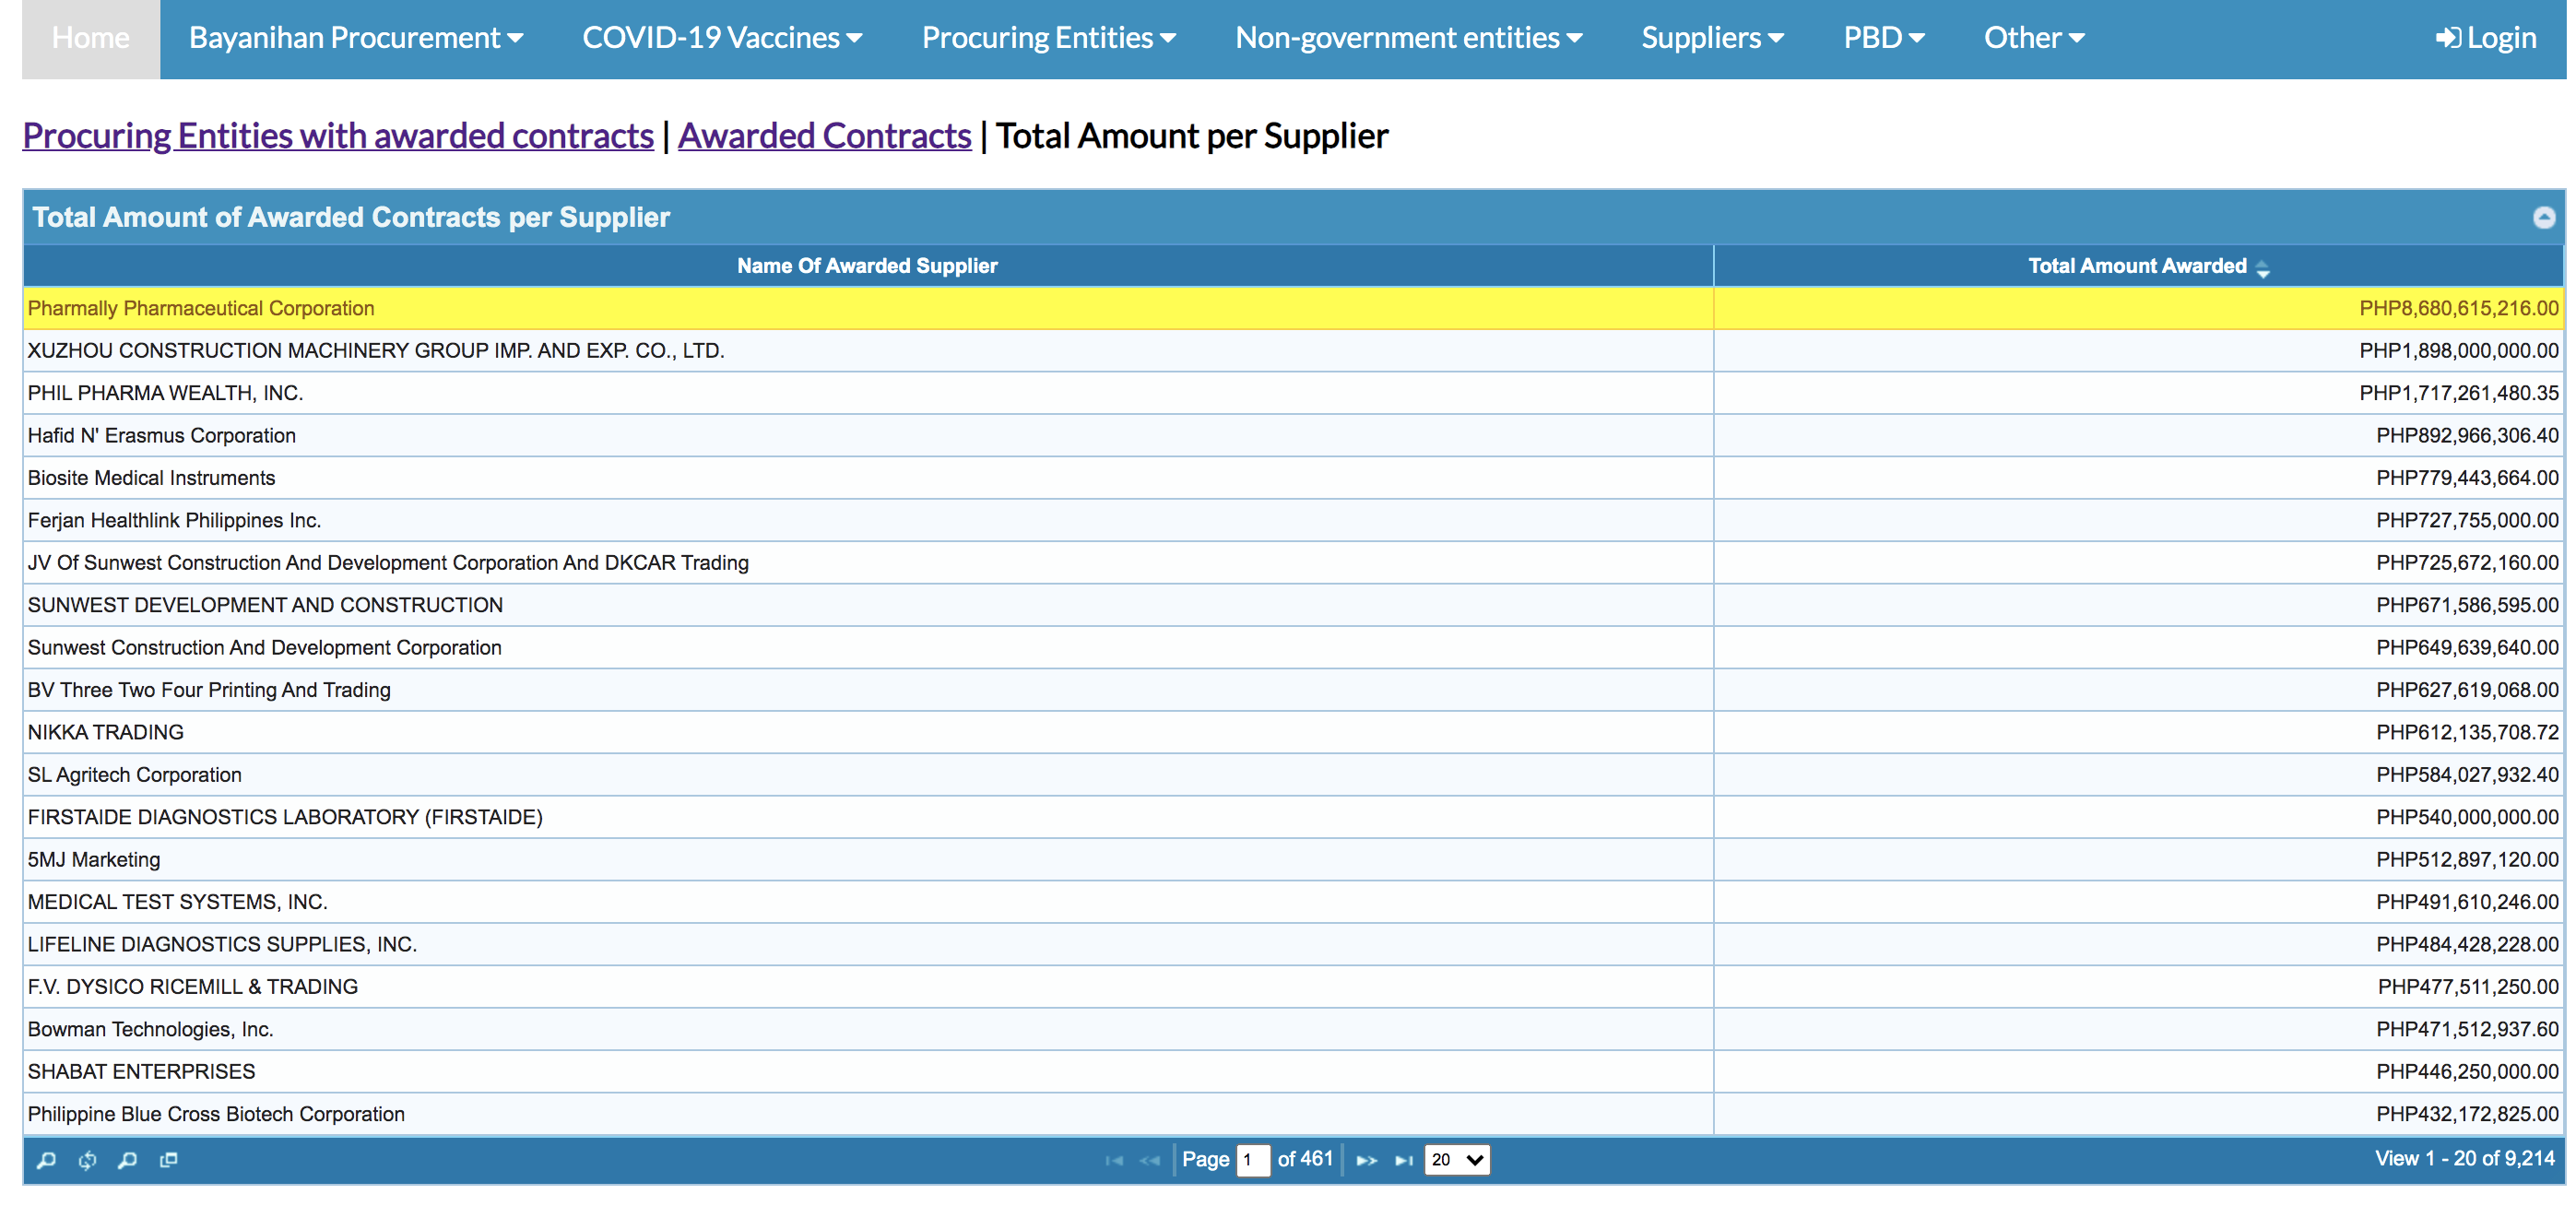
Task: Open the Awarded Contracts link
Action: (x=825, y=135)
